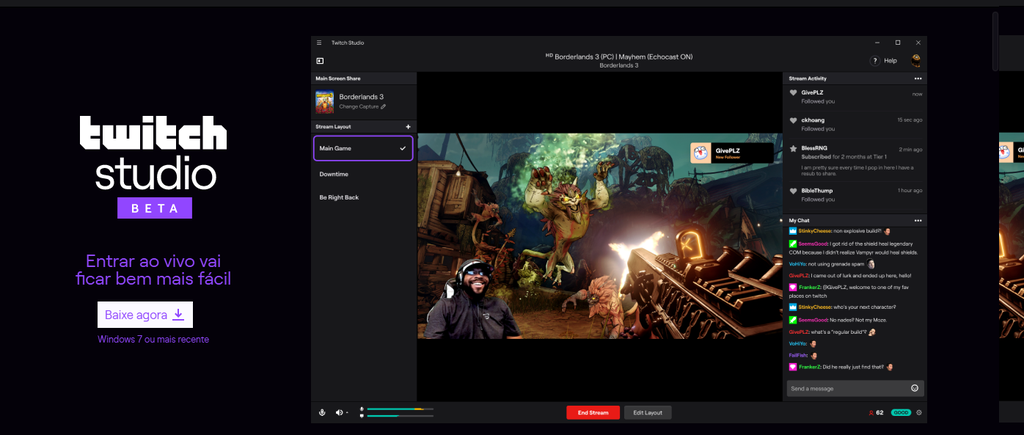Click star icon beside BlessRNG subscription
Image resolution: width=1024 pixels, height=435 pixels.
(x=793, y=149)
